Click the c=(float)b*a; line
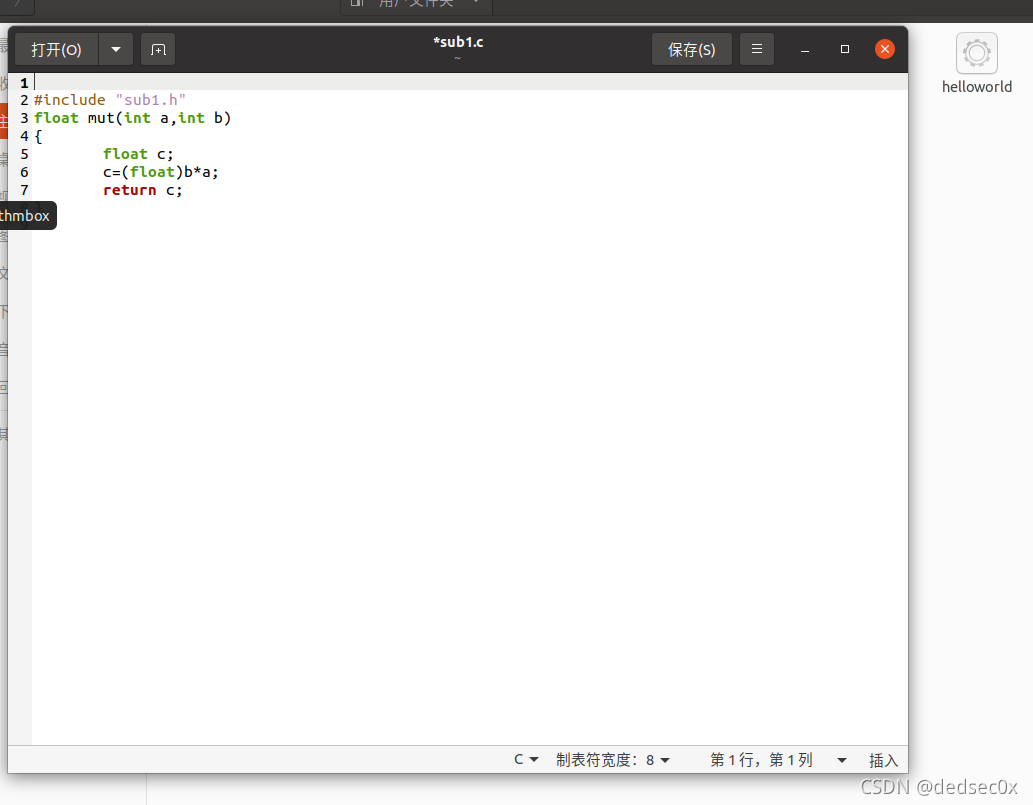 coord(161,172)
